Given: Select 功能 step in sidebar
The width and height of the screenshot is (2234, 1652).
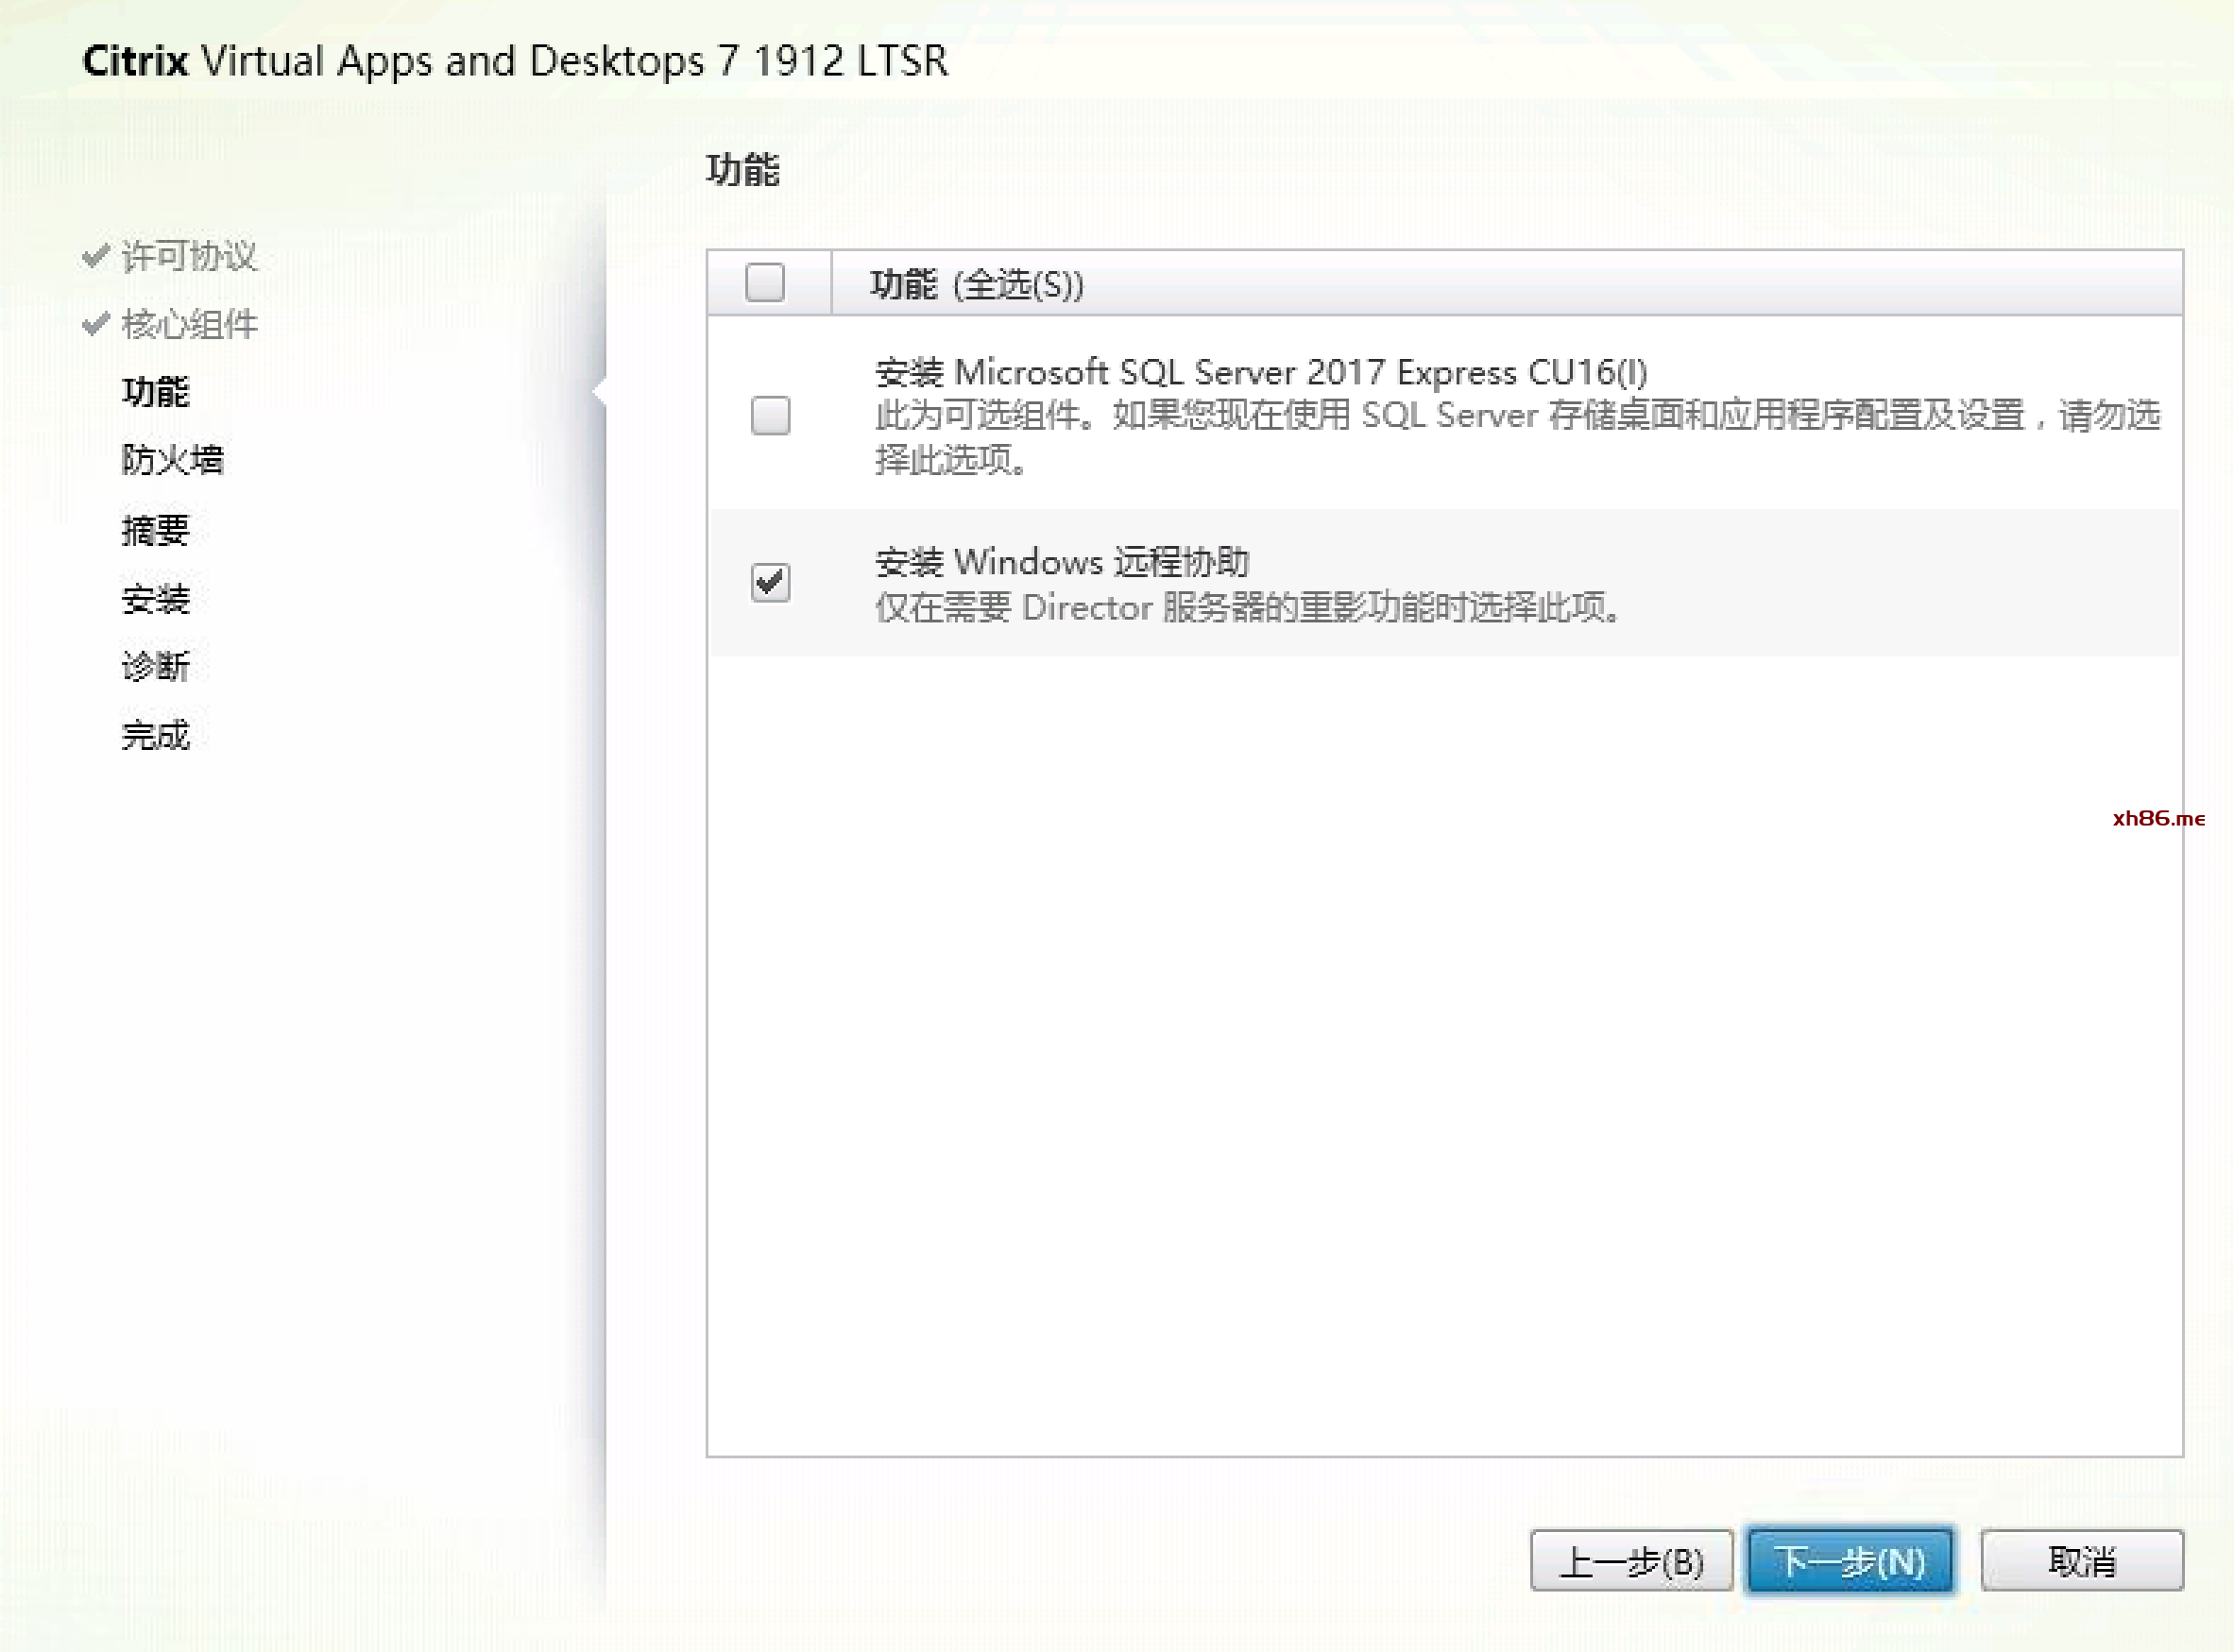Looking at the screenshot, I should pos(155,392).
